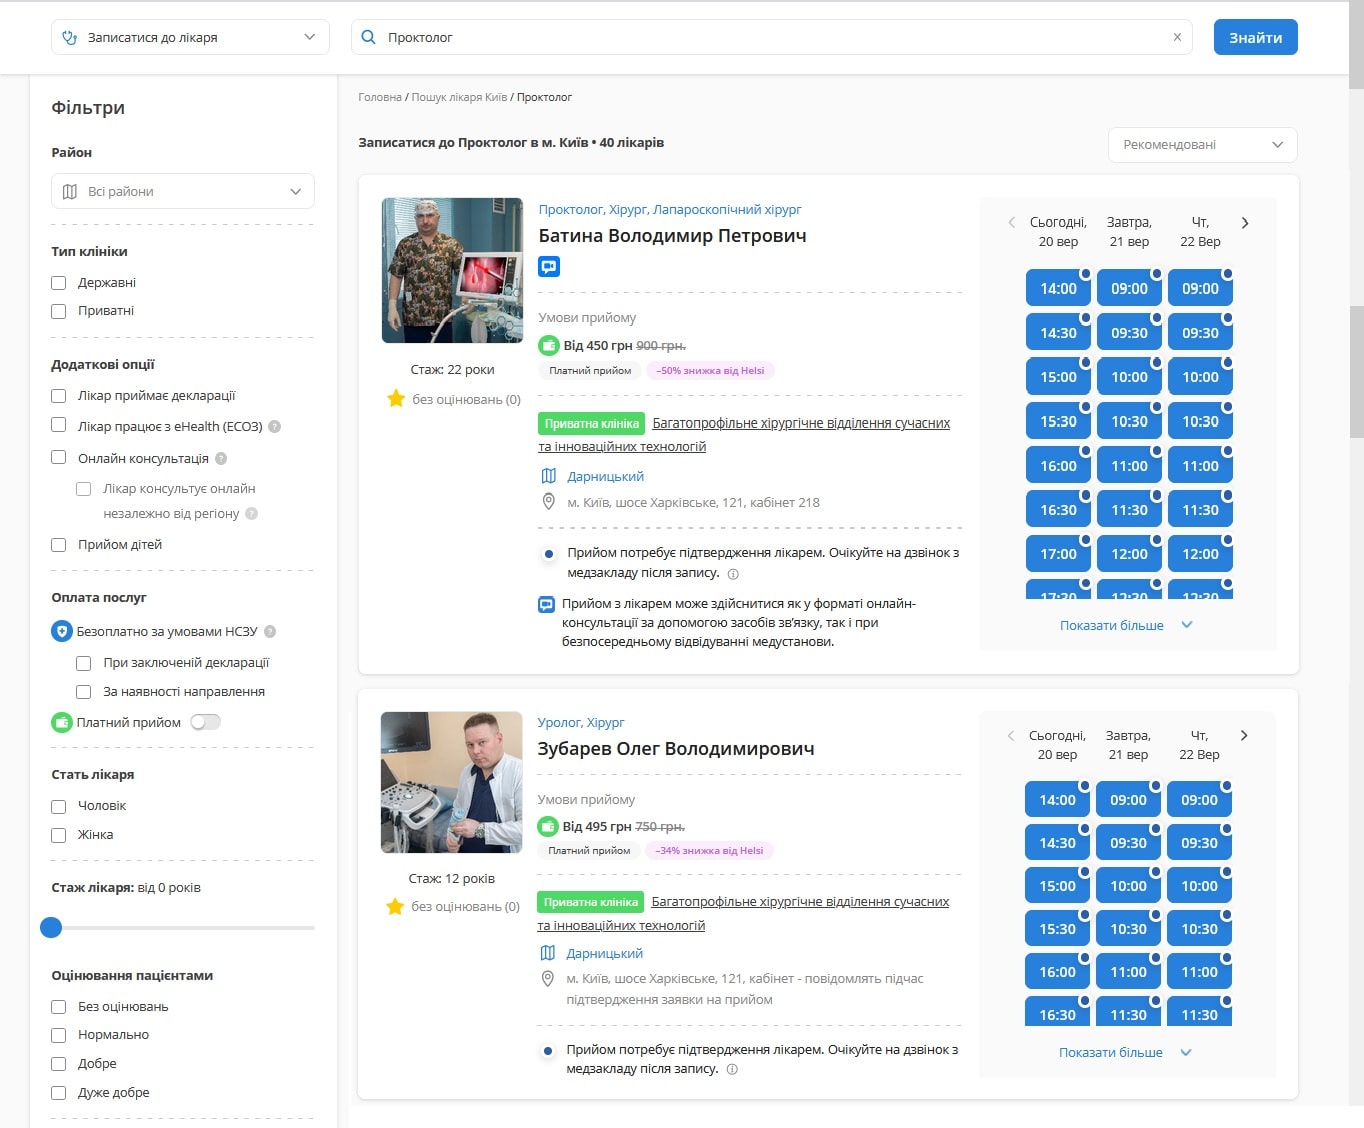The image size is (1364, 1128).
Task: Clear the Проктолог search field with X
Action: [1177, 37]
